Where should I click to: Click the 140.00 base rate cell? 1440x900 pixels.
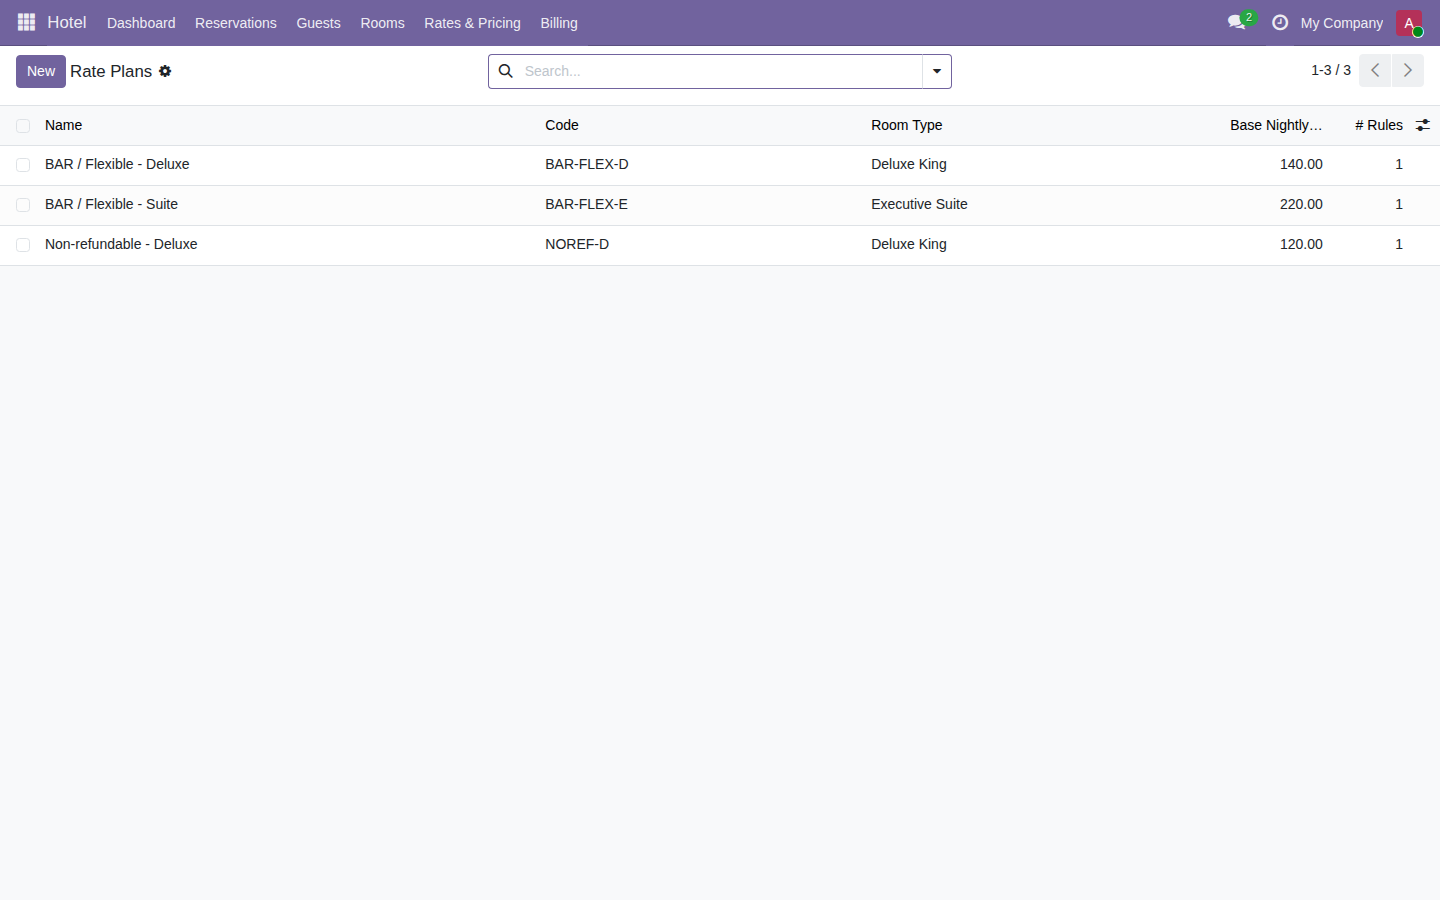point(1301,164)
